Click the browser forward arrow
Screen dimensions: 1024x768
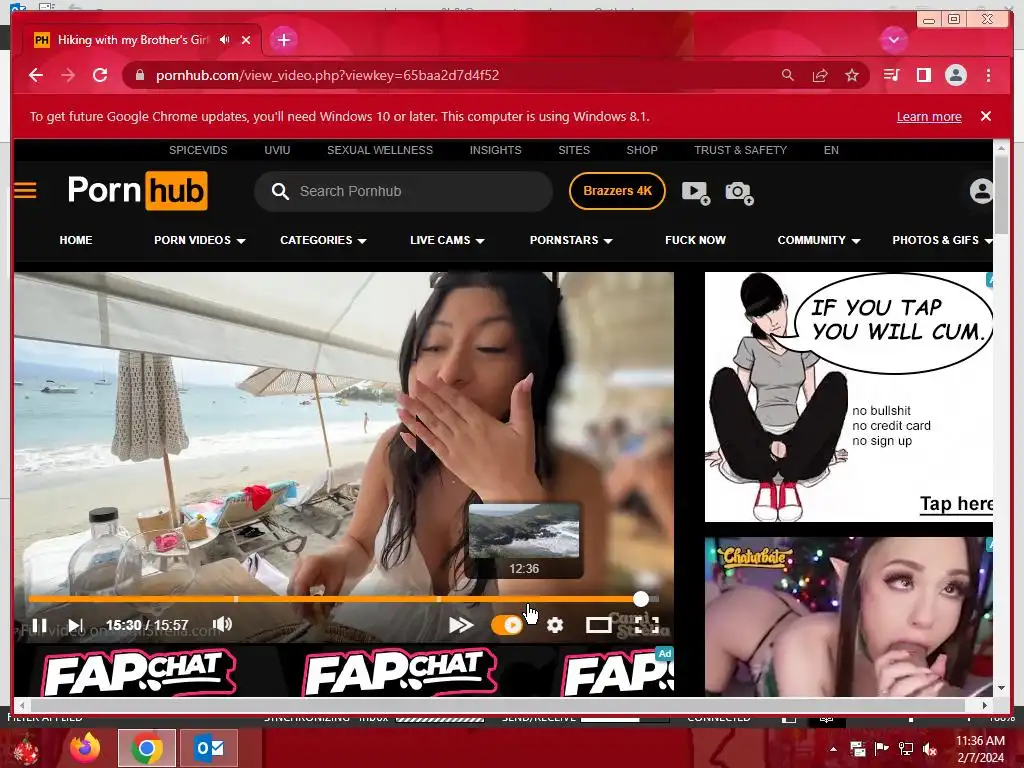68,75
